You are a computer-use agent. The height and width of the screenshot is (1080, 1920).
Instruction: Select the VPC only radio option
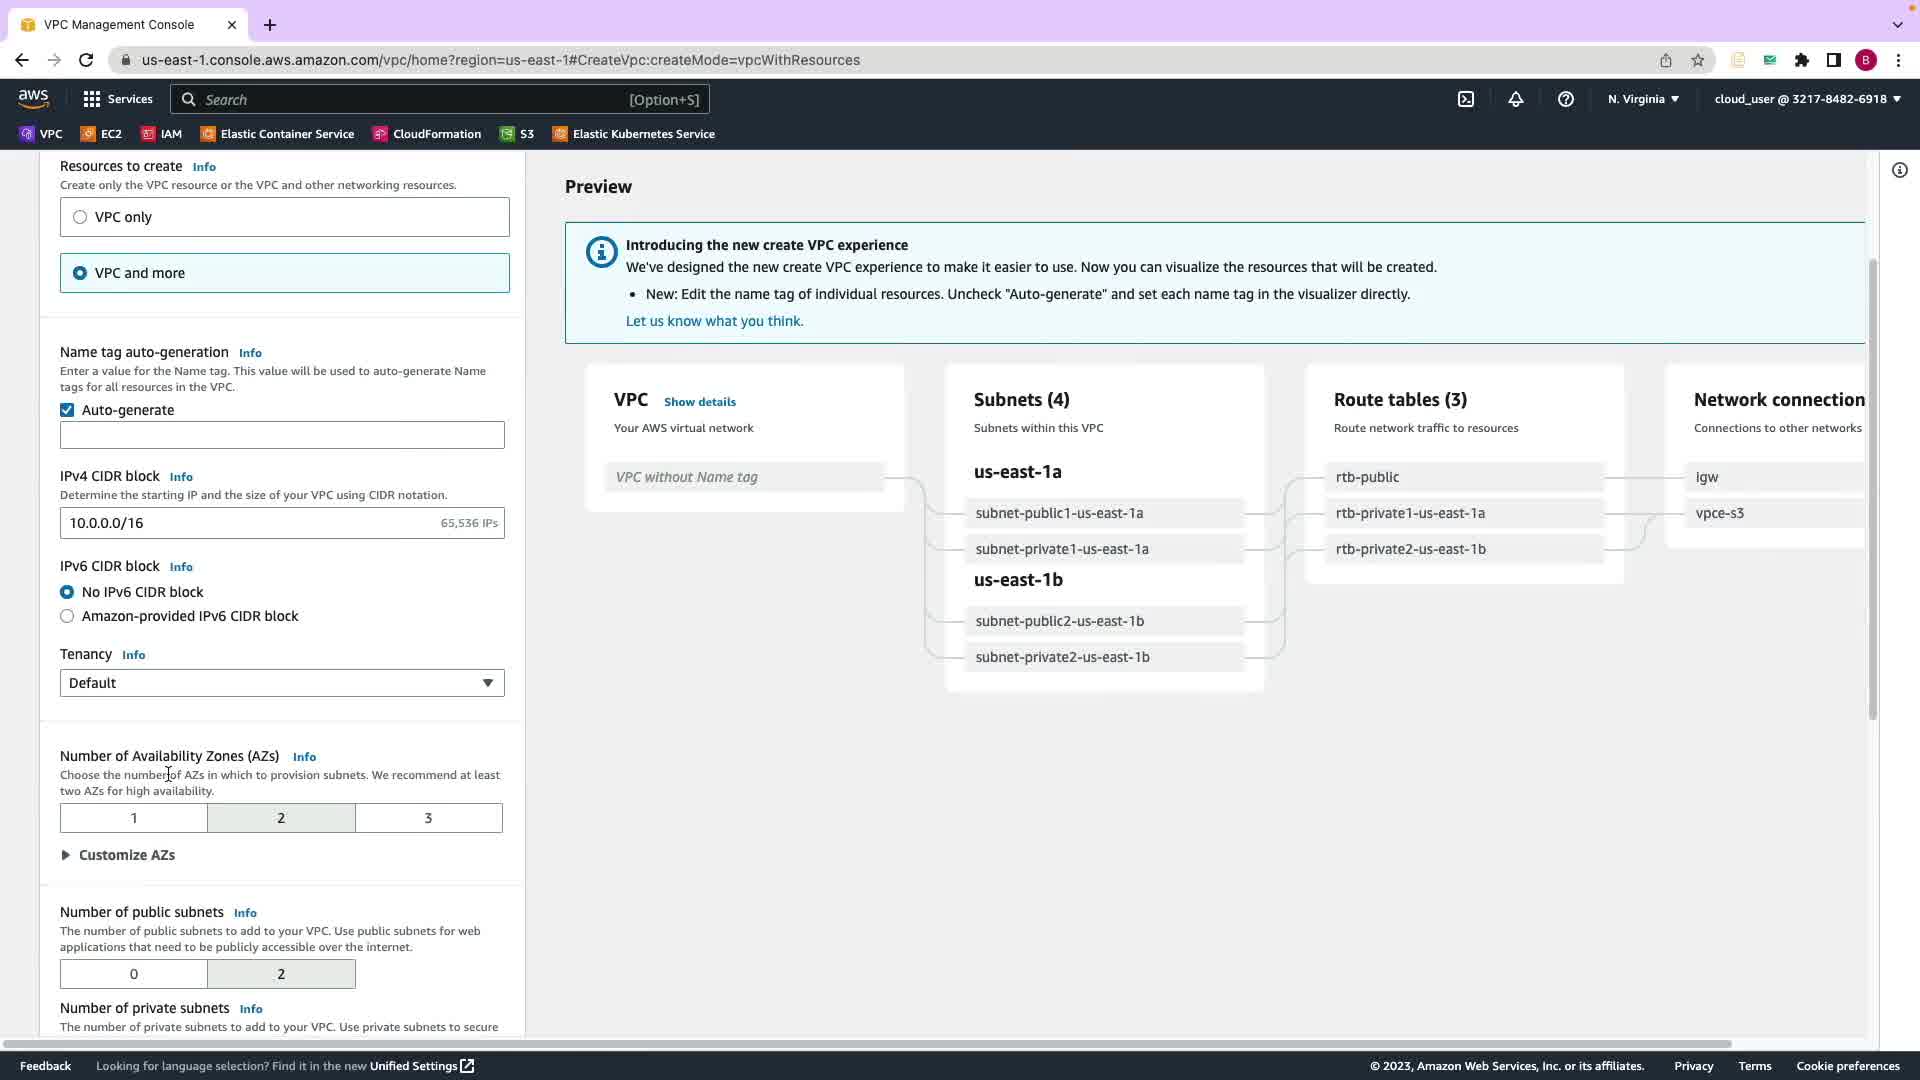[x=80, y=217]
